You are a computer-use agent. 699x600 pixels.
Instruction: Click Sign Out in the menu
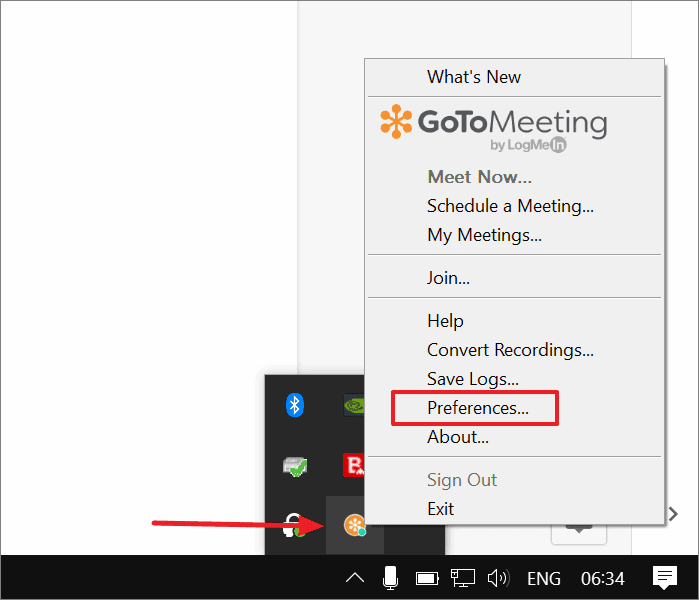(x=514, y=480)
